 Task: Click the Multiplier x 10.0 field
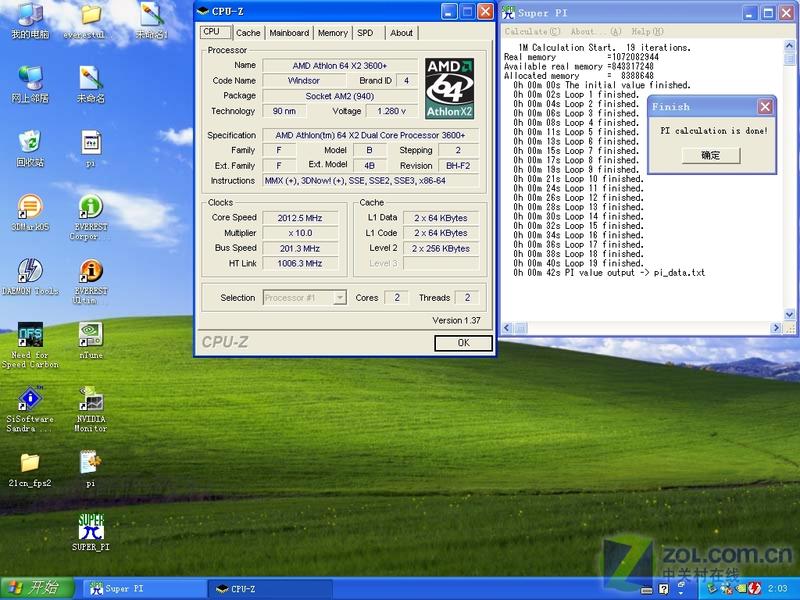click(x=300, y=233)
